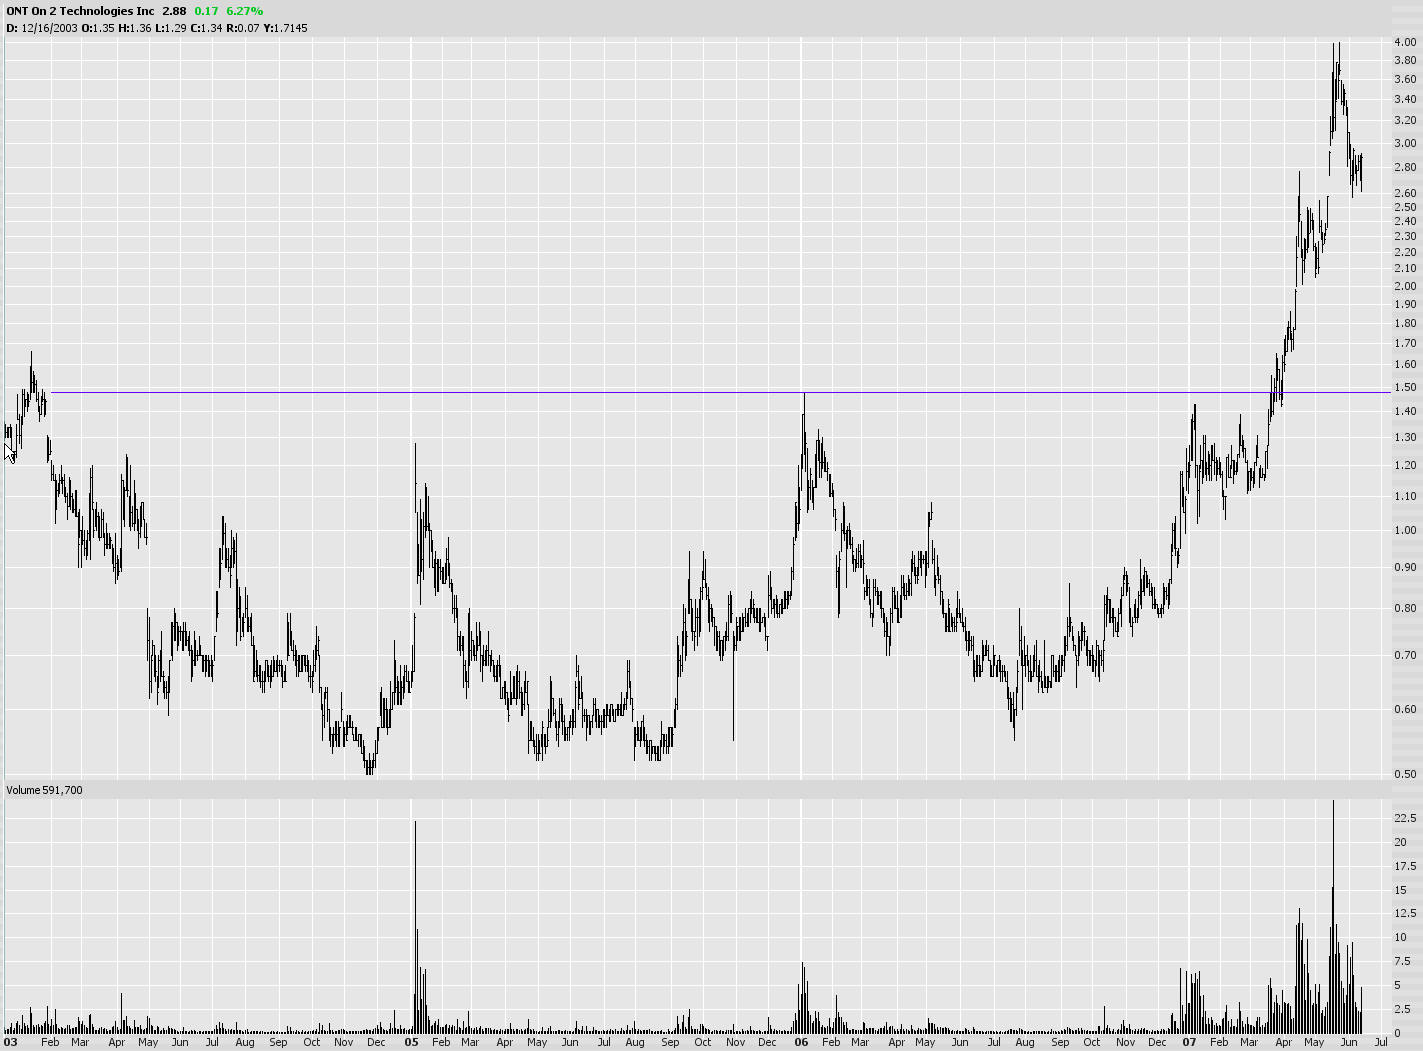This screenshot has height=1051, width=1423.
Task: Click the close price readout C:1.34
Action: (206, 28)
